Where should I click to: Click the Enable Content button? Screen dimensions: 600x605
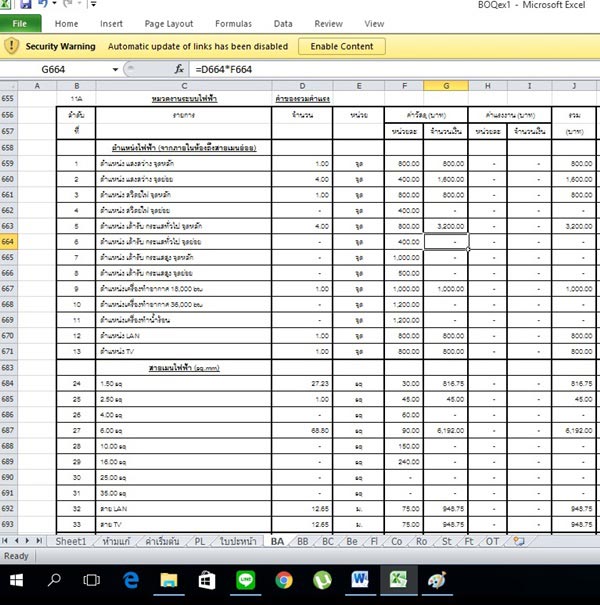point(342,46)
